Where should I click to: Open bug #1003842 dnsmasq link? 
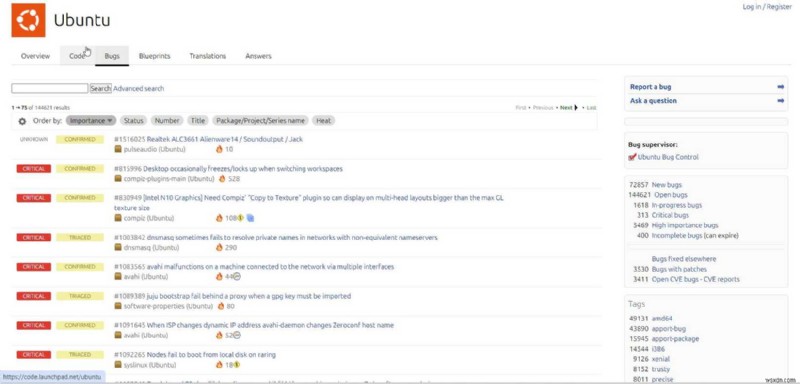coord(276,238)
